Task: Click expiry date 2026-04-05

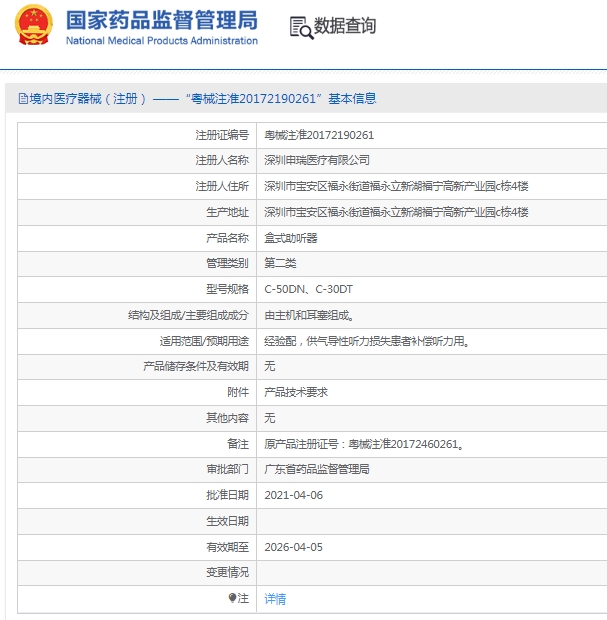Action: 293,547
